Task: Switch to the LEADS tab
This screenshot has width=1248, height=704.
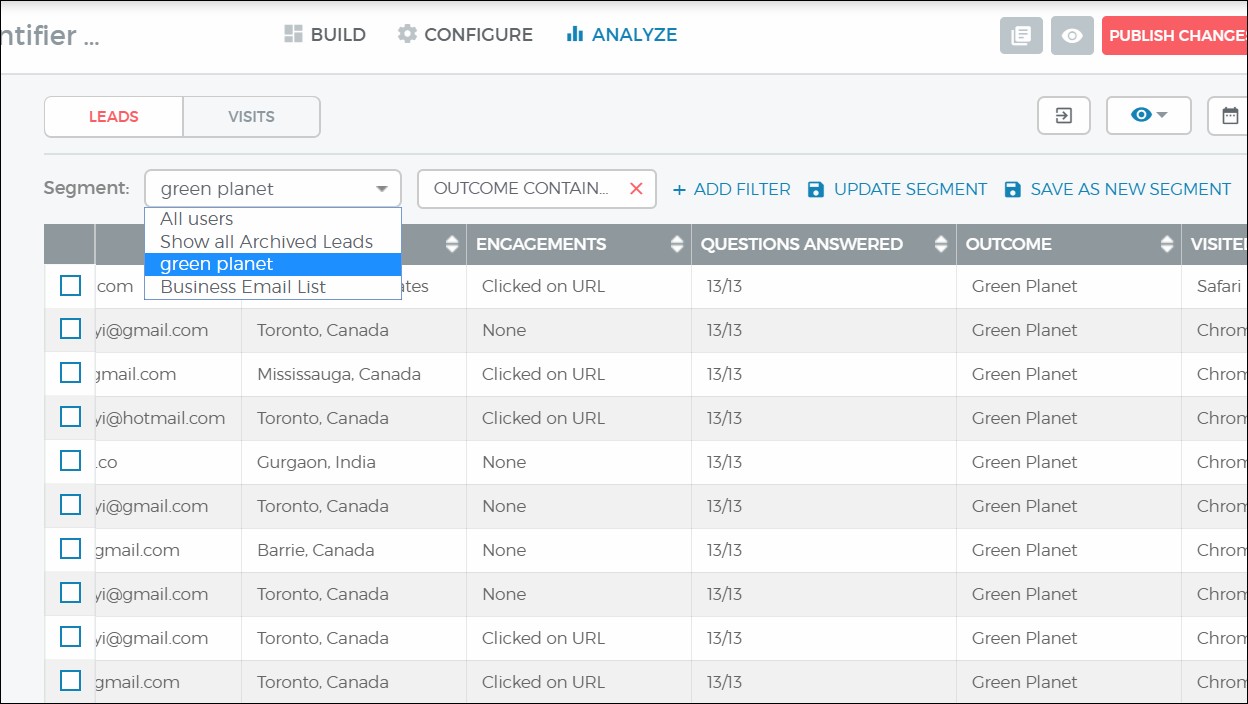Action: 113,116
